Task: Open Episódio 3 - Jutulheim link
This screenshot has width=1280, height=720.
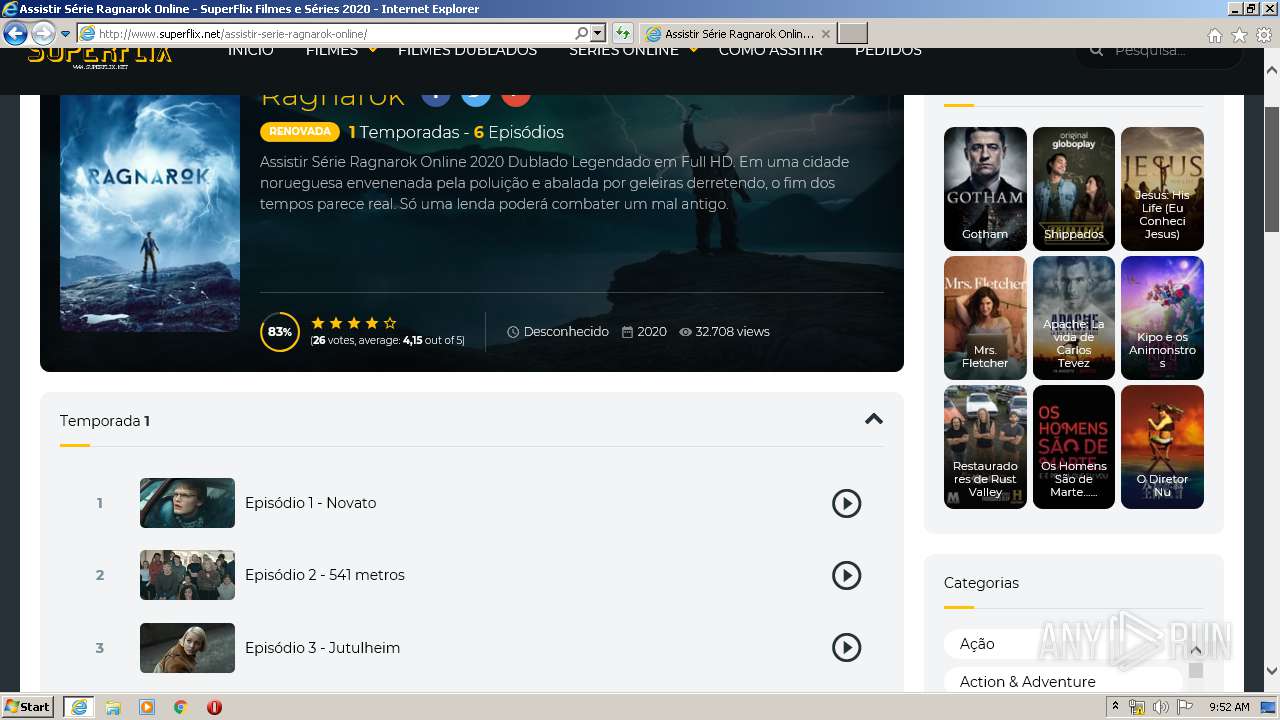Action: coord(323,648)
